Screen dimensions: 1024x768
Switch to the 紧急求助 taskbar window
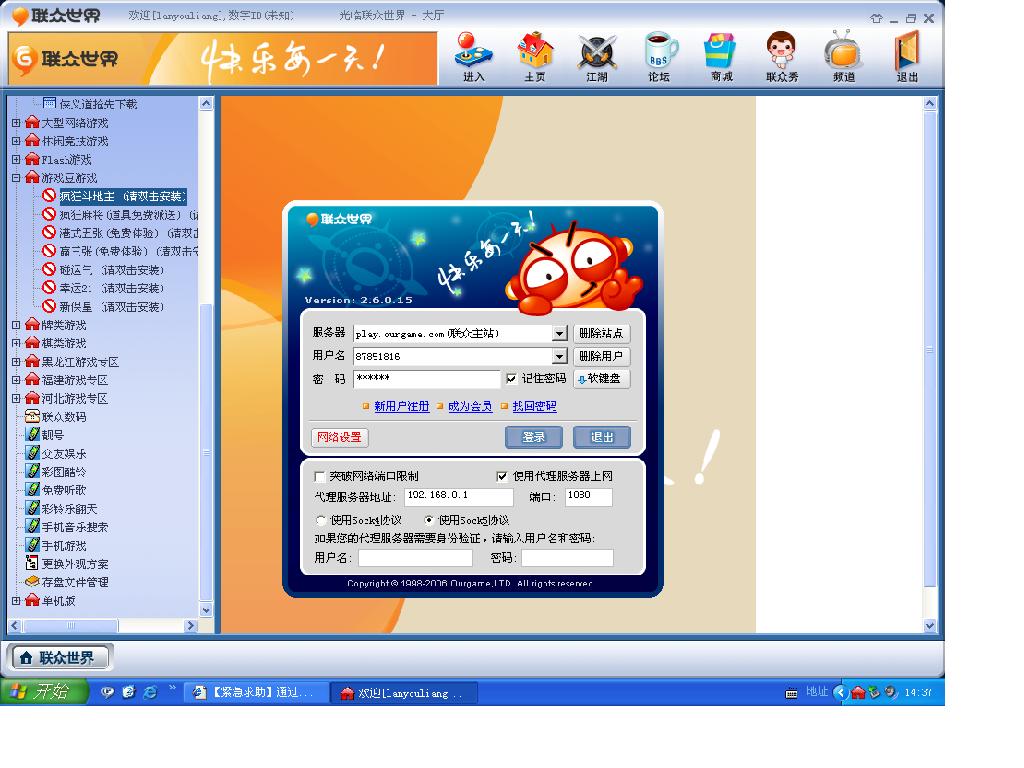click(x=257, y=692)
